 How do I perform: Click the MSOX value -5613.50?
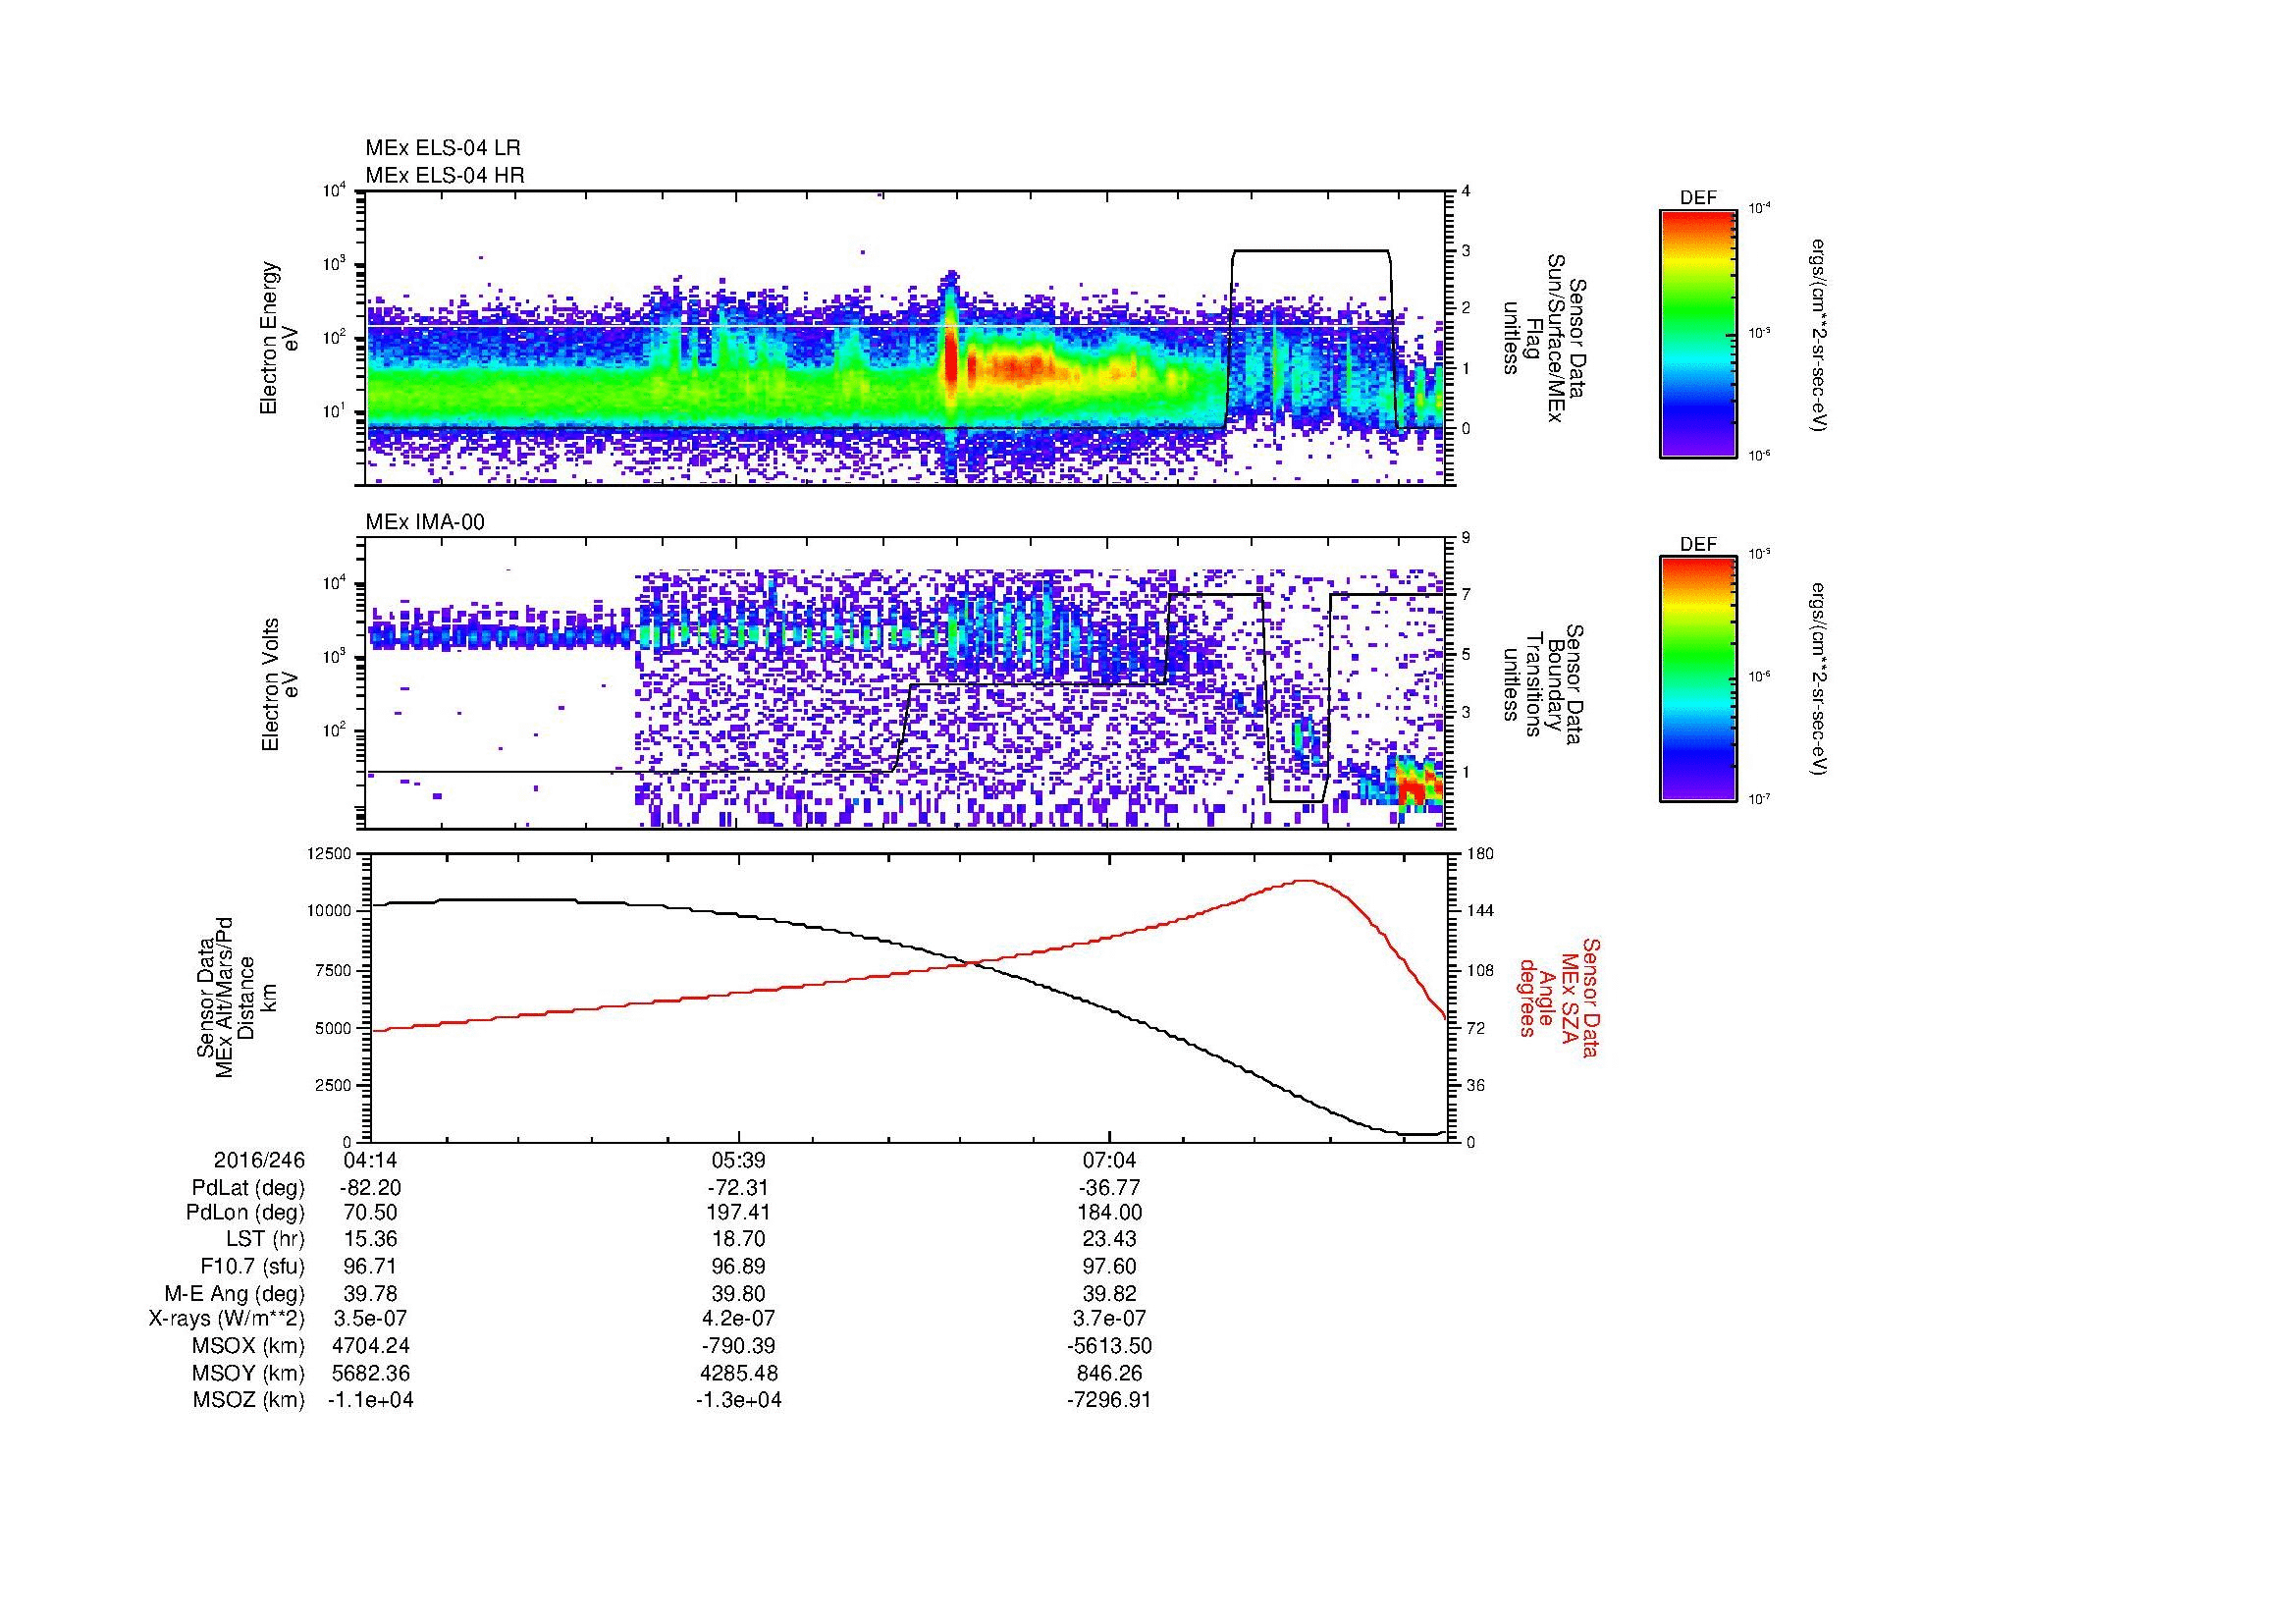[x=1109, y=1347]
